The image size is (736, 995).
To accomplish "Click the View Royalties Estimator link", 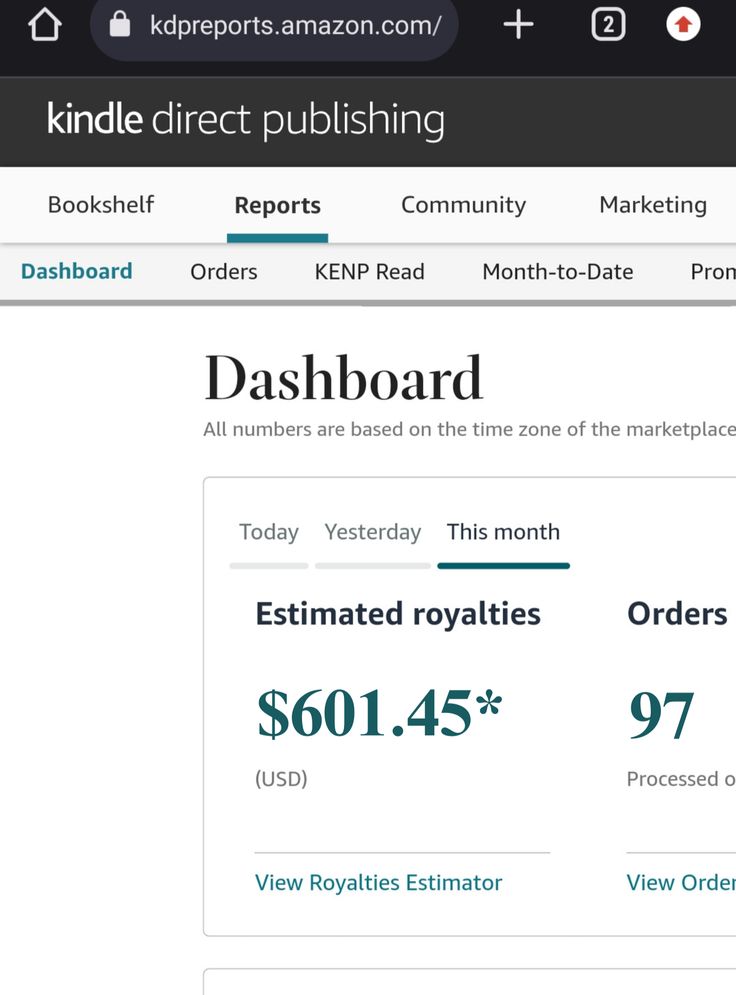I will pos(378,883).
